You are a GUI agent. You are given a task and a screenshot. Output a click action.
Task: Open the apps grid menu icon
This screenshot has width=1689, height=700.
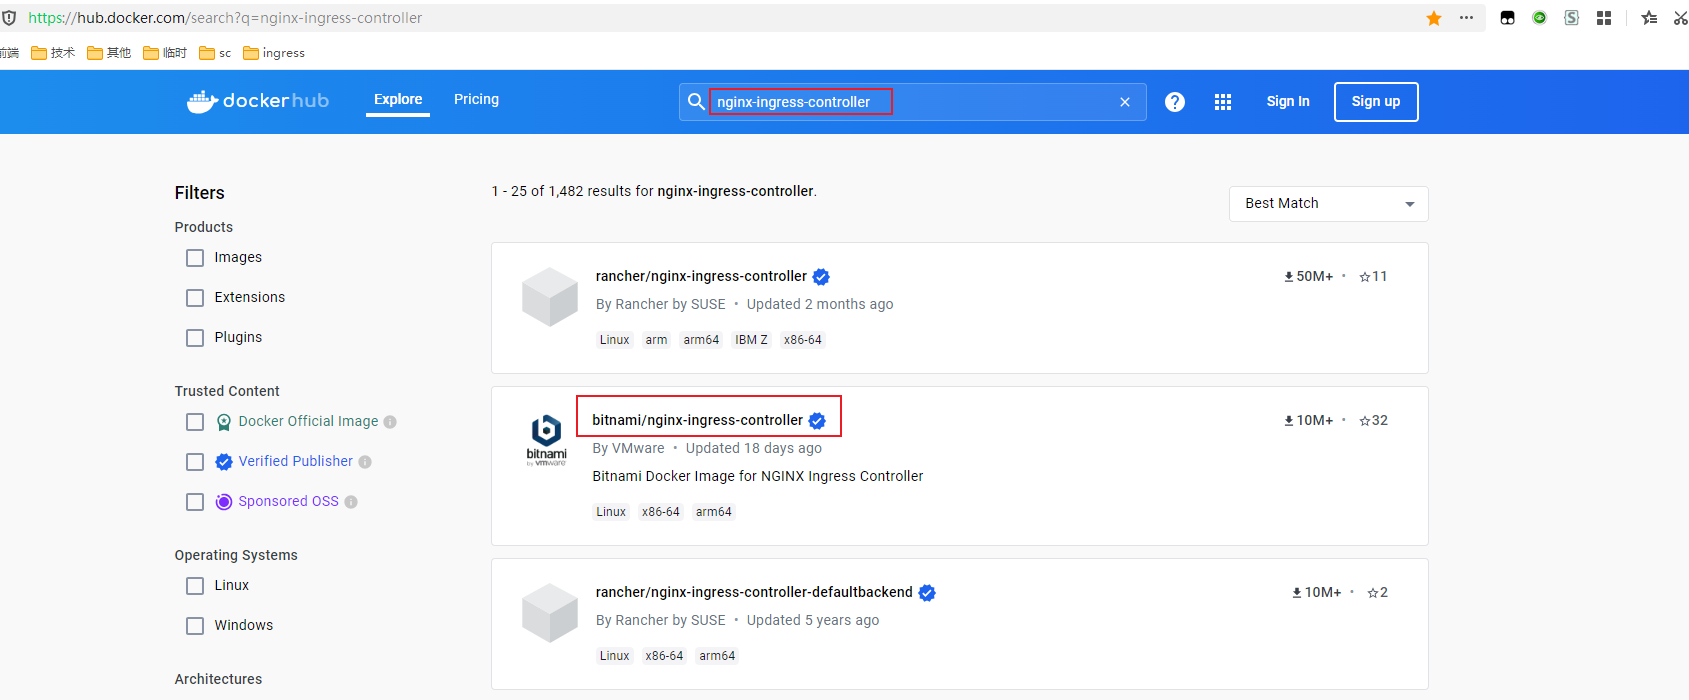(x=1223, y=102)
